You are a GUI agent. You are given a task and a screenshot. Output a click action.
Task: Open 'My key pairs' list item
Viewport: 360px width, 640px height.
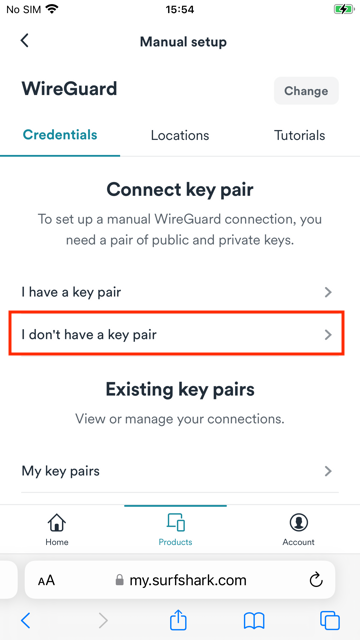pos(180,471)
